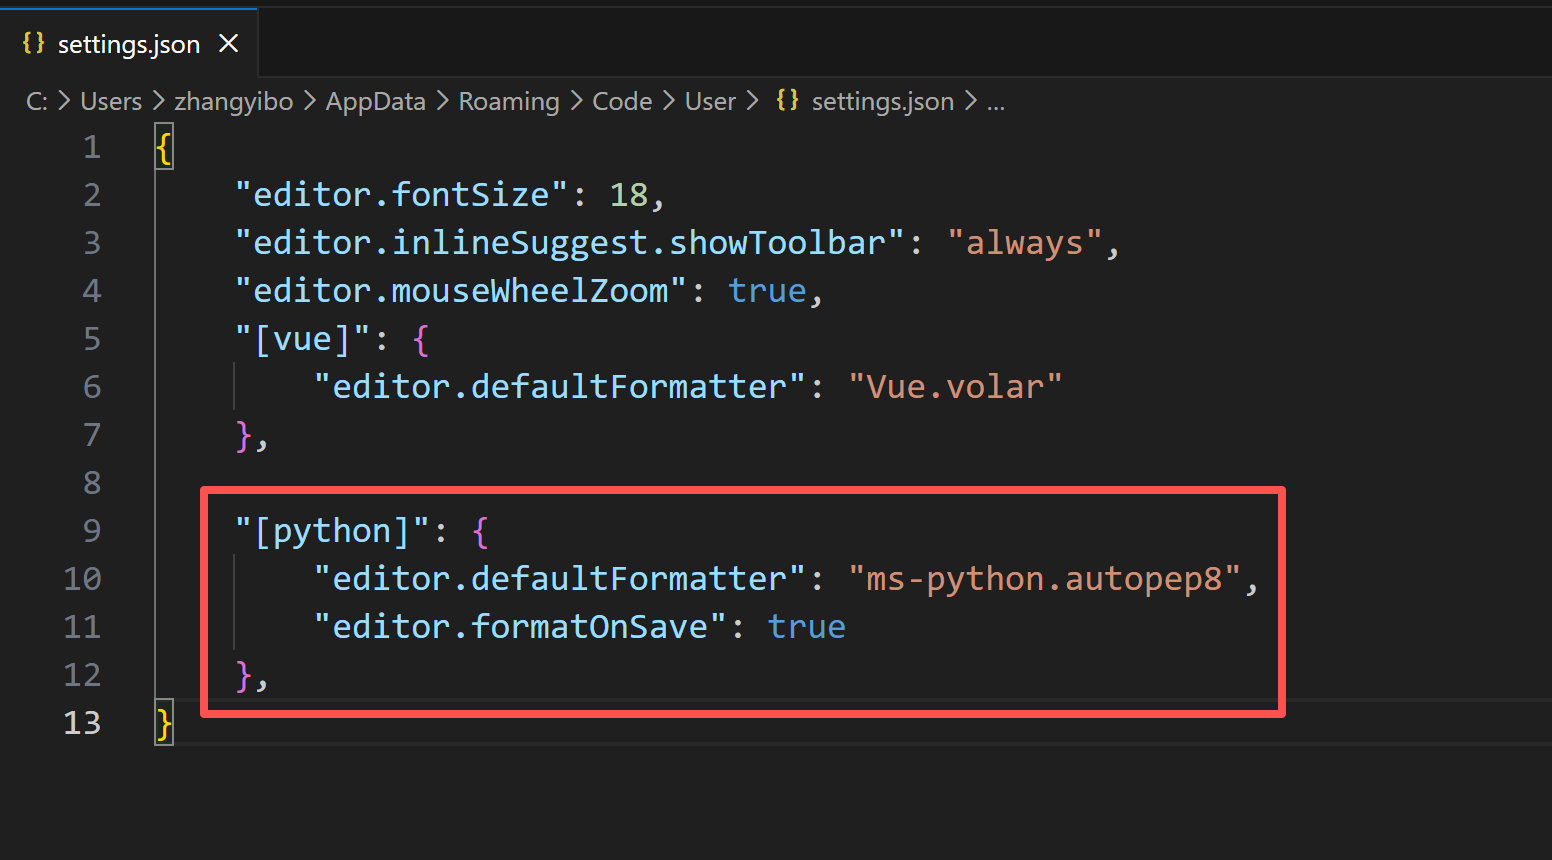Screen dimensions: 1552x860
Task: Select the AppData breadcrumb segment
Action: tap(375, 101)
